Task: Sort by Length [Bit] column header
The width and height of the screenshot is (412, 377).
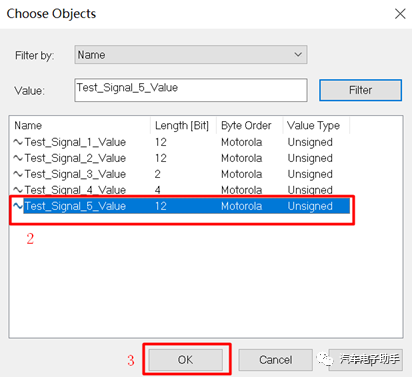Action: [183, 126]
